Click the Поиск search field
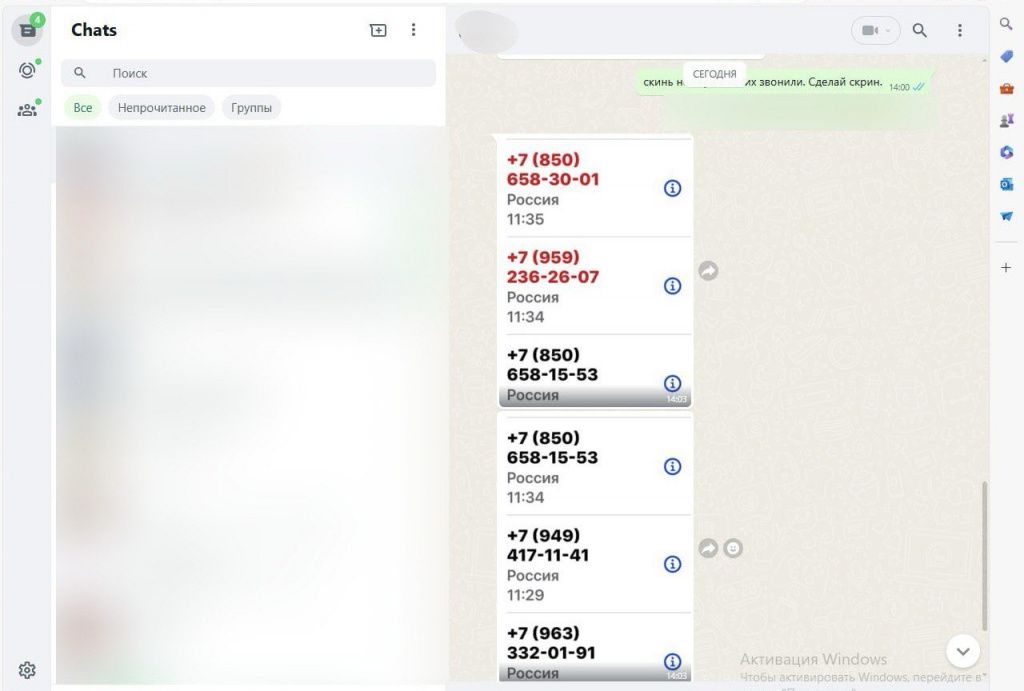 [248, 73]
